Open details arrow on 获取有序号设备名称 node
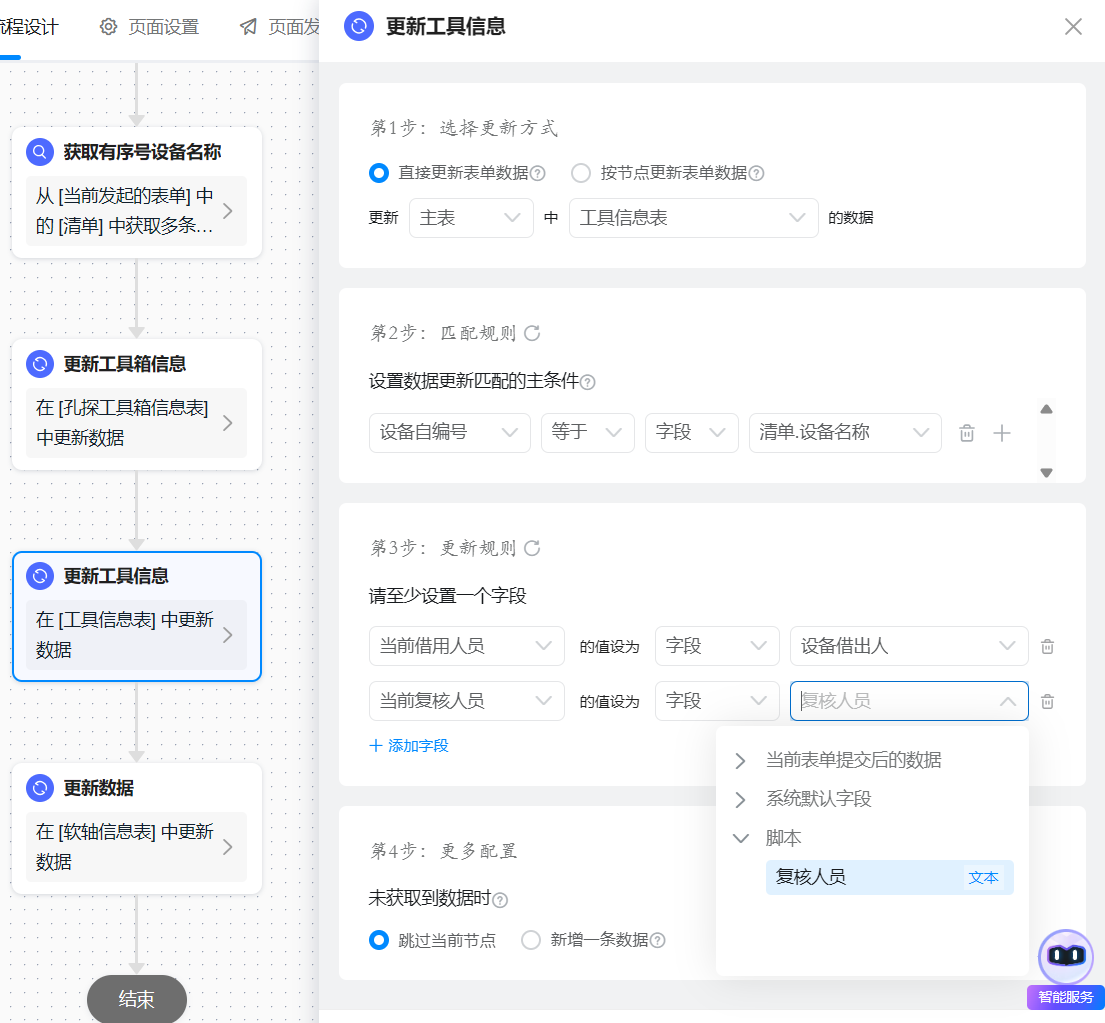 pyautogui.click(x=228, y=211)
